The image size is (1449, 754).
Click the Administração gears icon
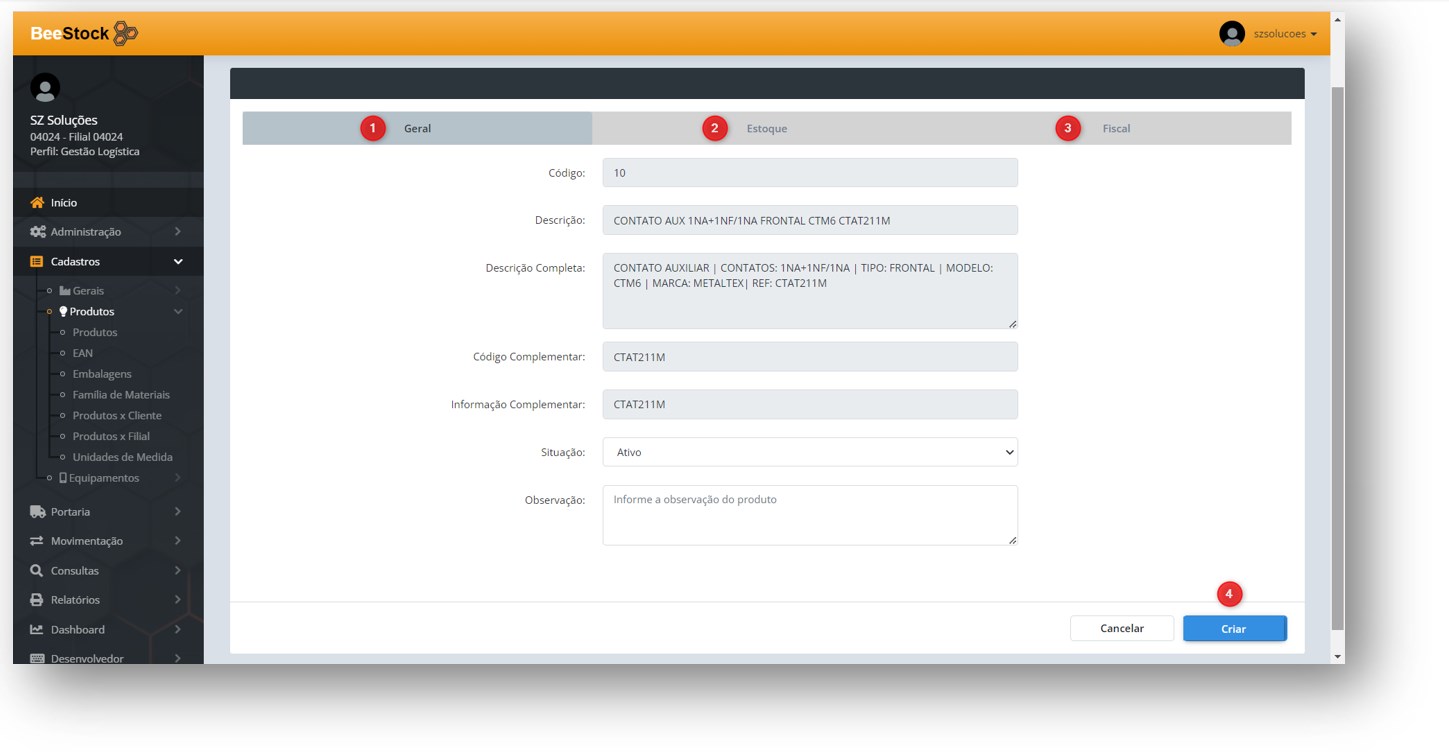pos(37,232)
